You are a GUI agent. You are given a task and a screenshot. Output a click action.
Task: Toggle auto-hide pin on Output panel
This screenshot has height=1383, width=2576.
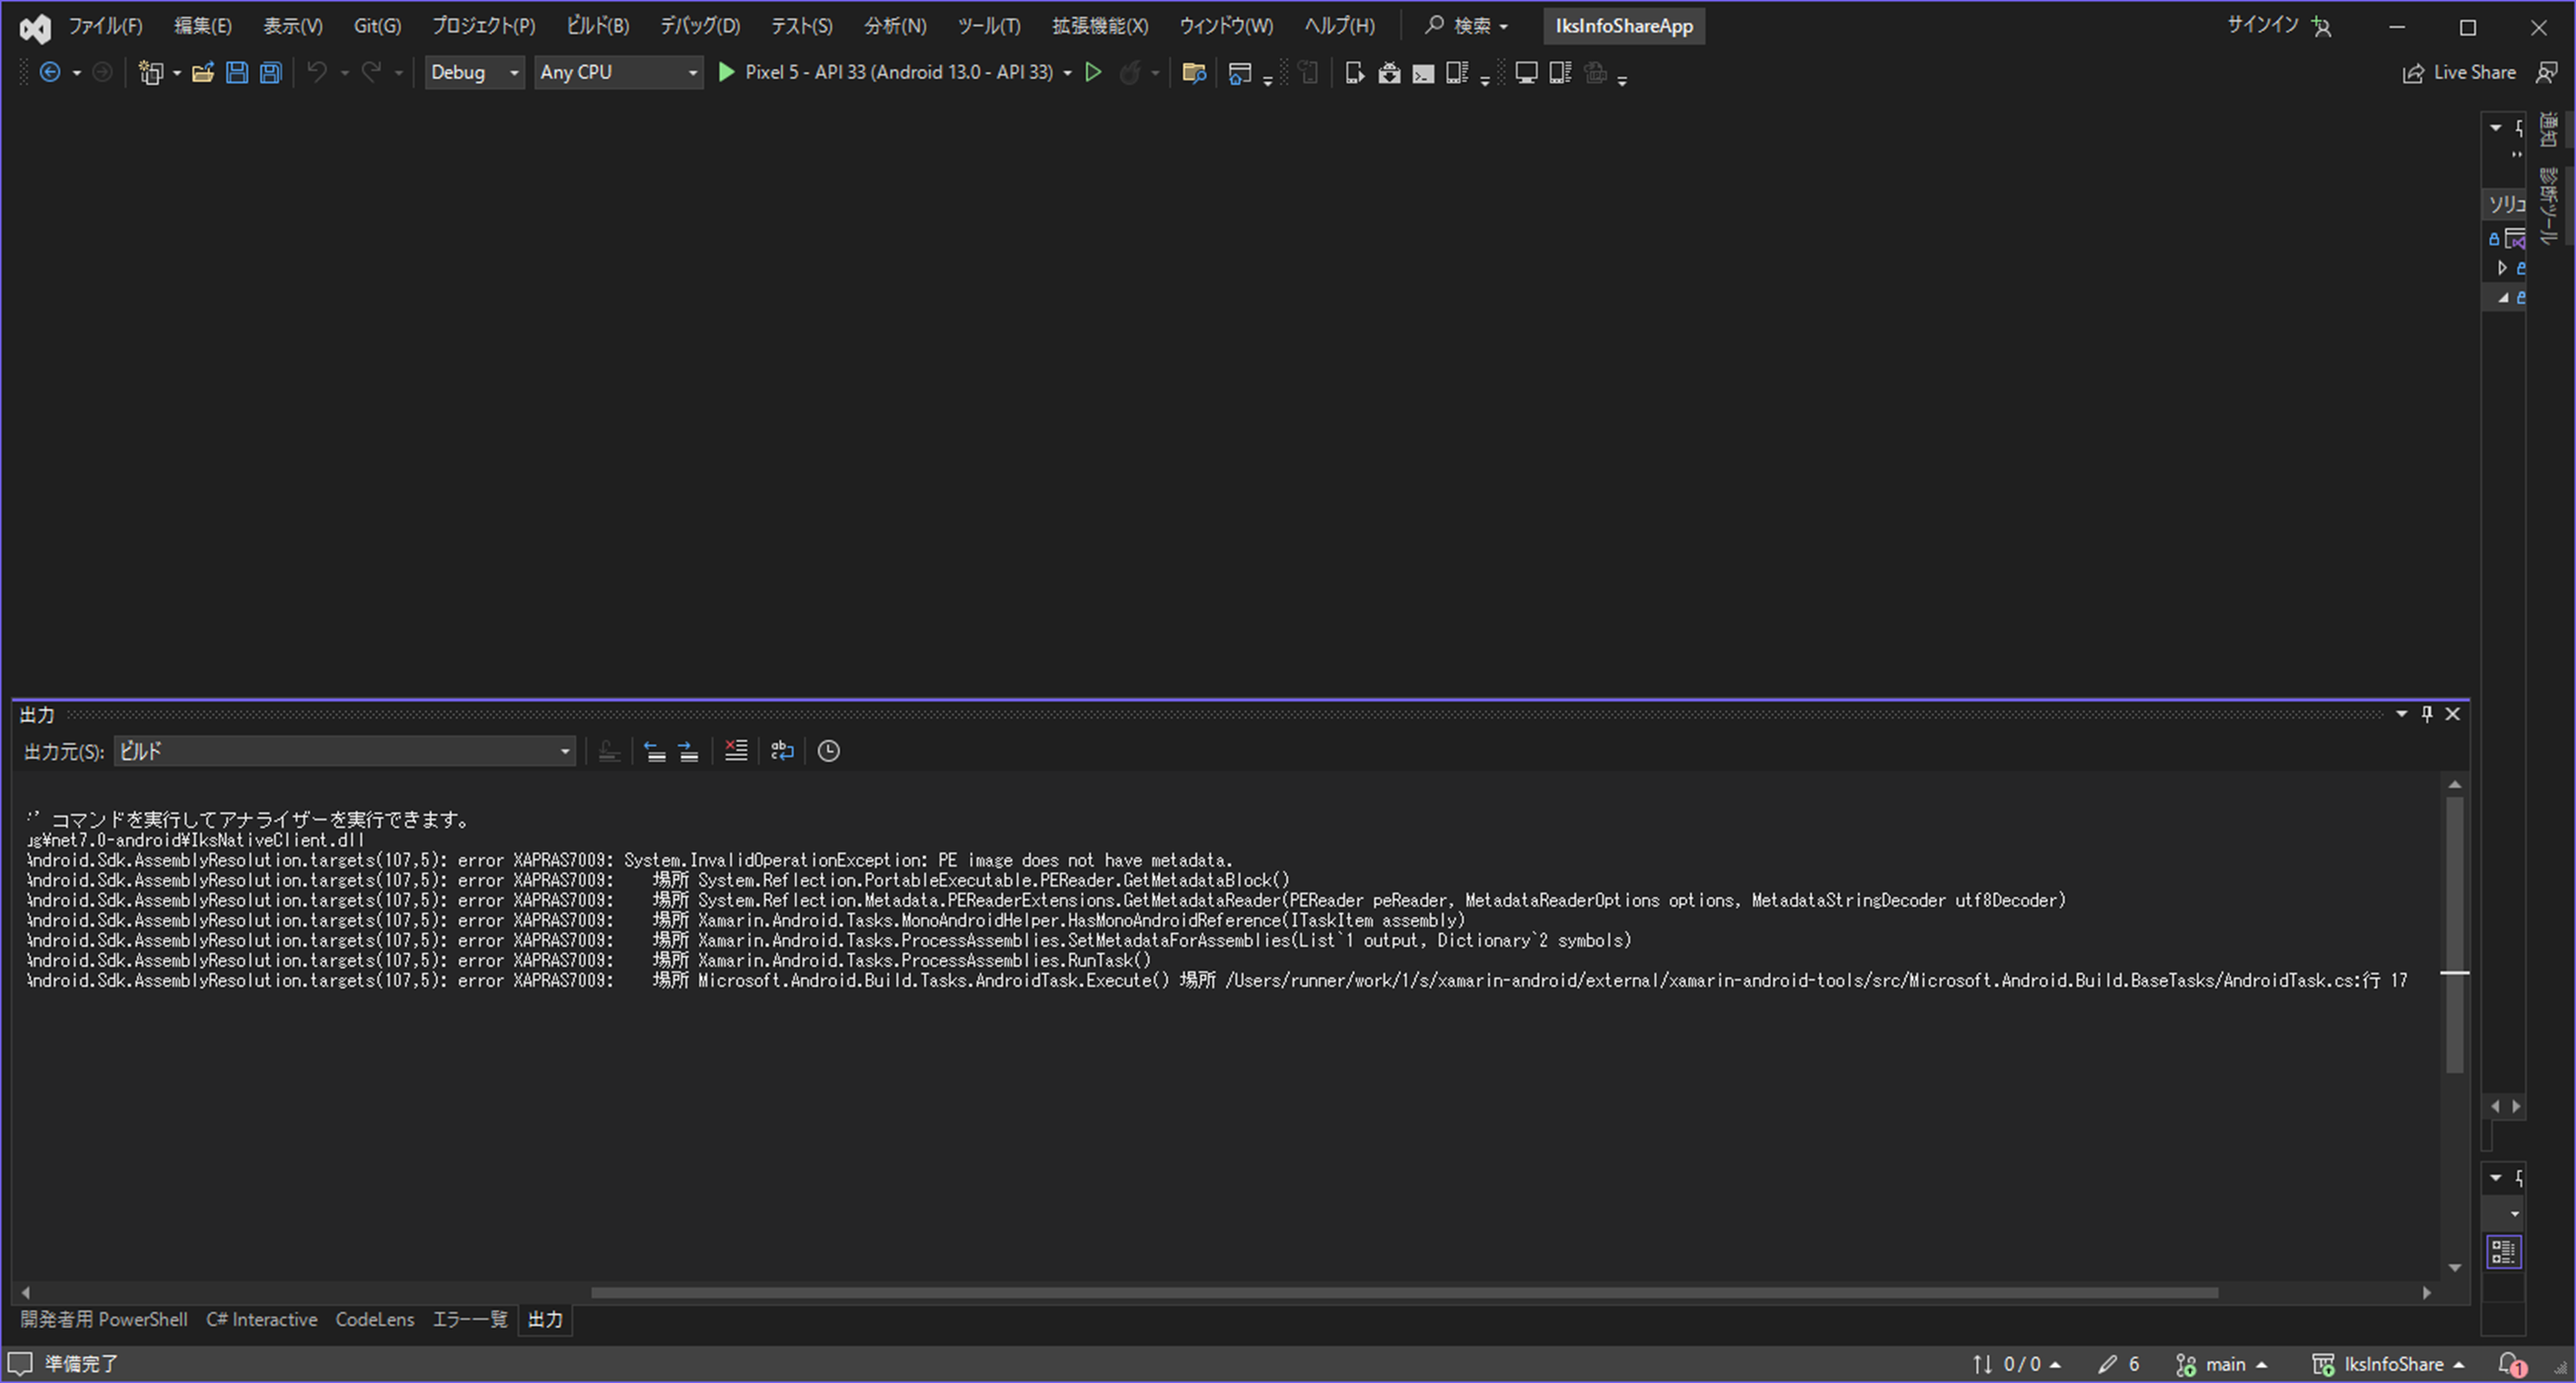pyautogui.click(x=2426, y=713)
